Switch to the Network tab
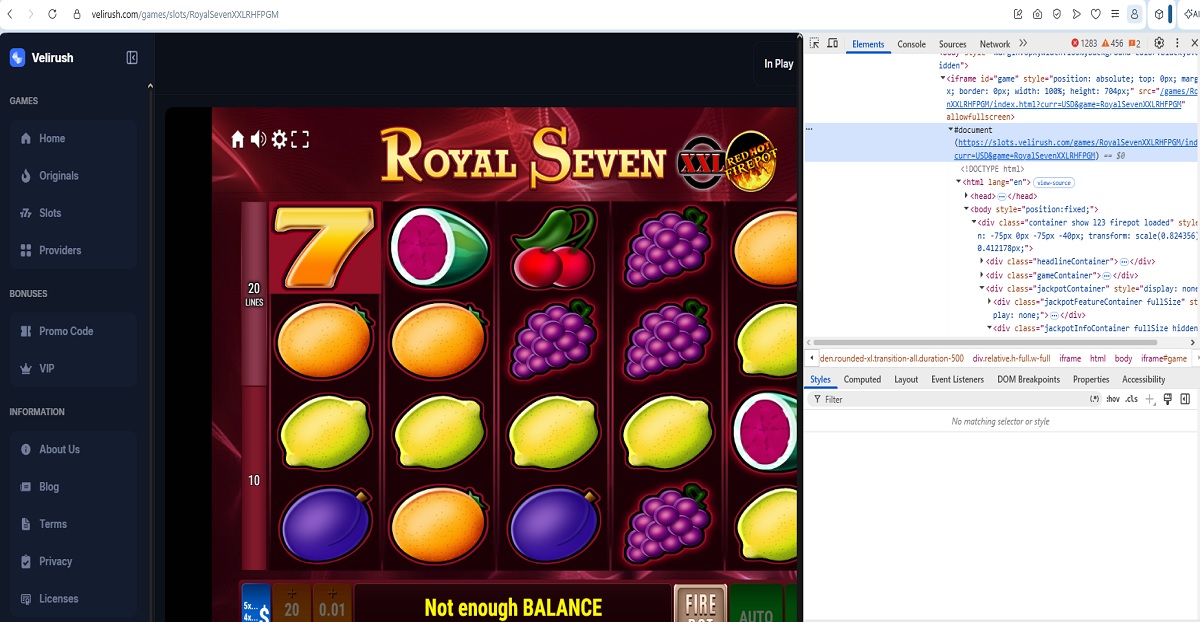This screenshot has width=1200, height=622. pos(995,44)
